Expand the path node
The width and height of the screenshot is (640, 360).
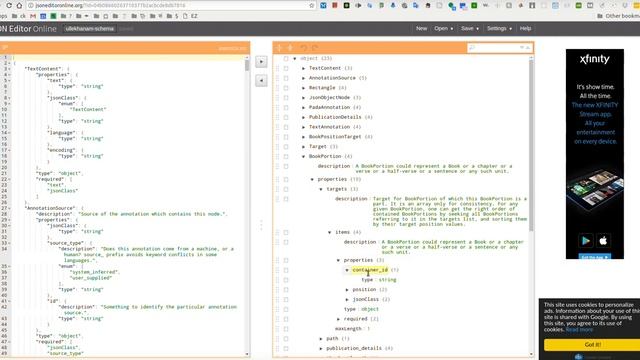click(321, 338)
